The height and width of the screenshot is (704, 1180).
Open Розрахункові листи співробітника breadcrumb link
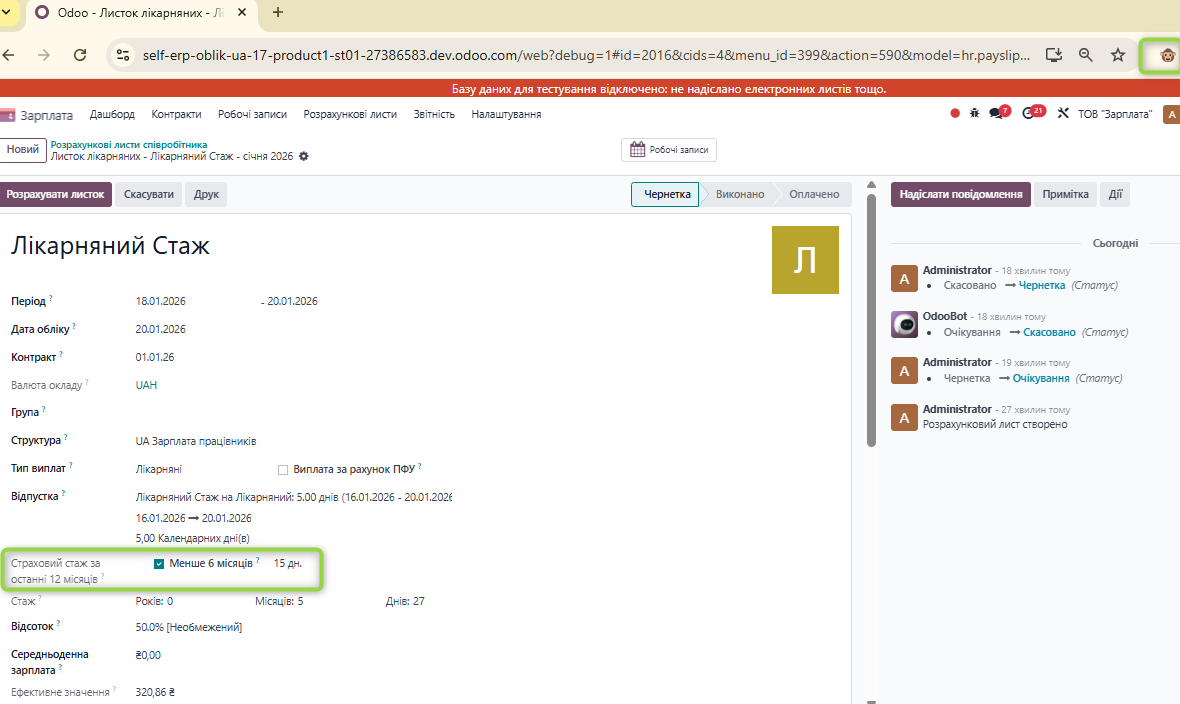[x=129, y=144]
